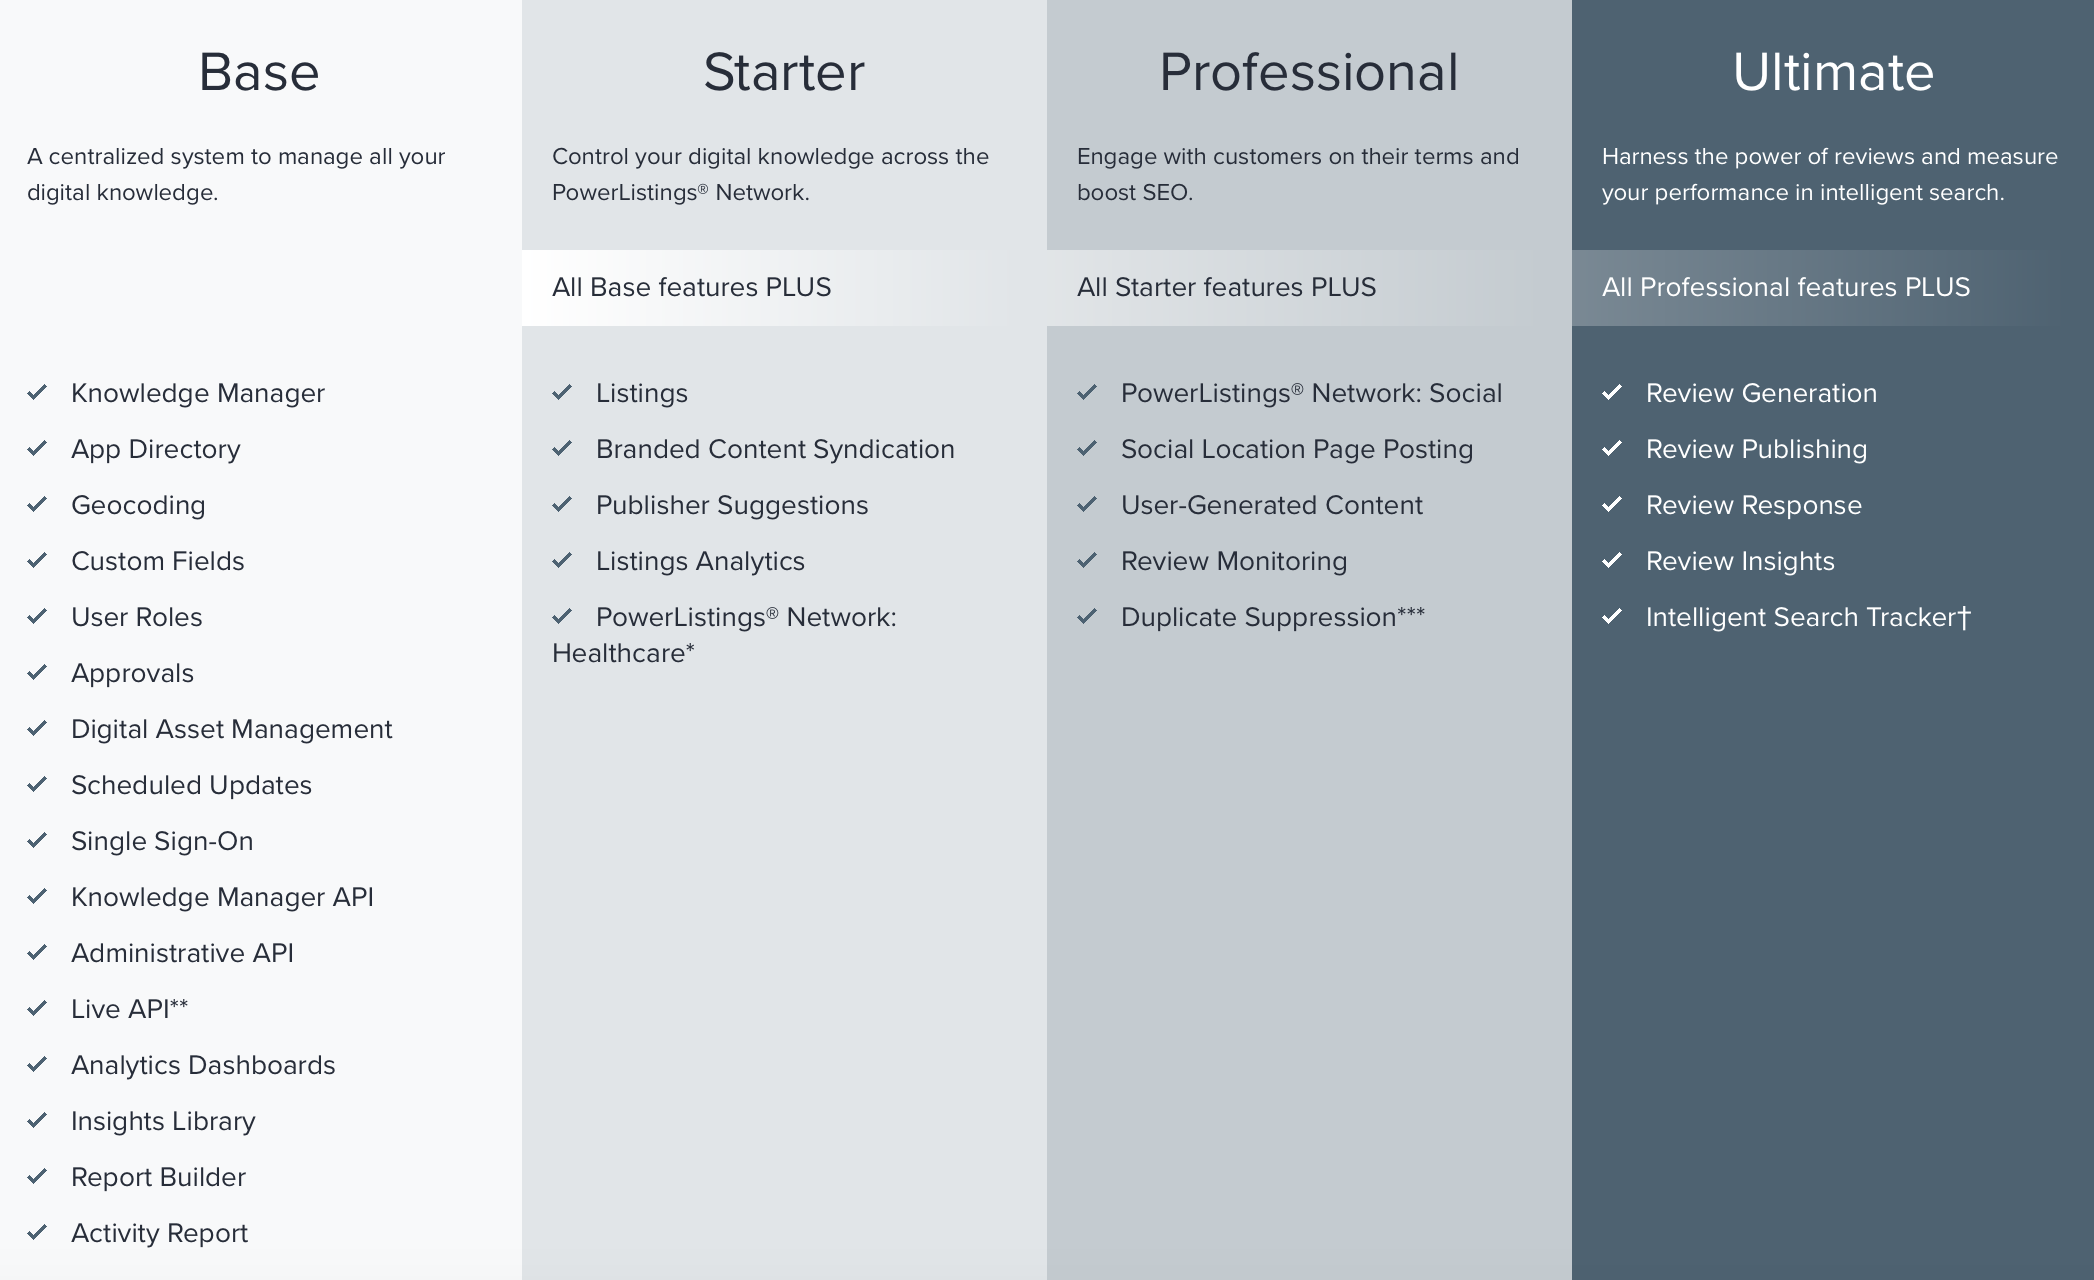Click the checkmark beside Activity Report
The width and height of the screenshot is (2094, 1280).
pyautogui.click(x=37, y=1232)
